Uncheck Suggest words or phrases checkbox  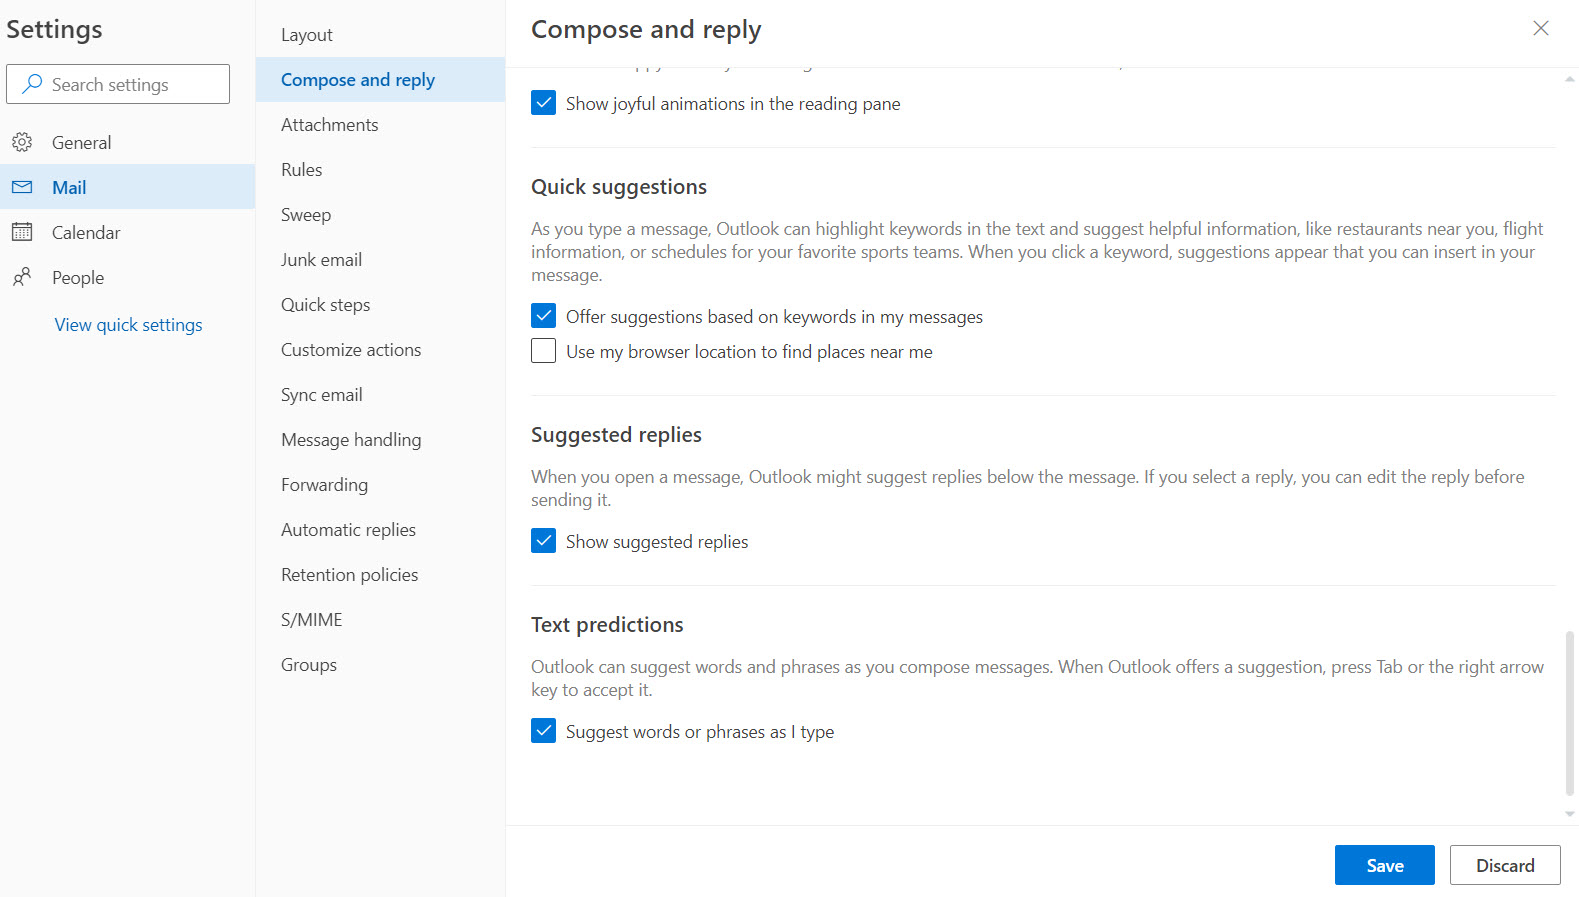543,731
